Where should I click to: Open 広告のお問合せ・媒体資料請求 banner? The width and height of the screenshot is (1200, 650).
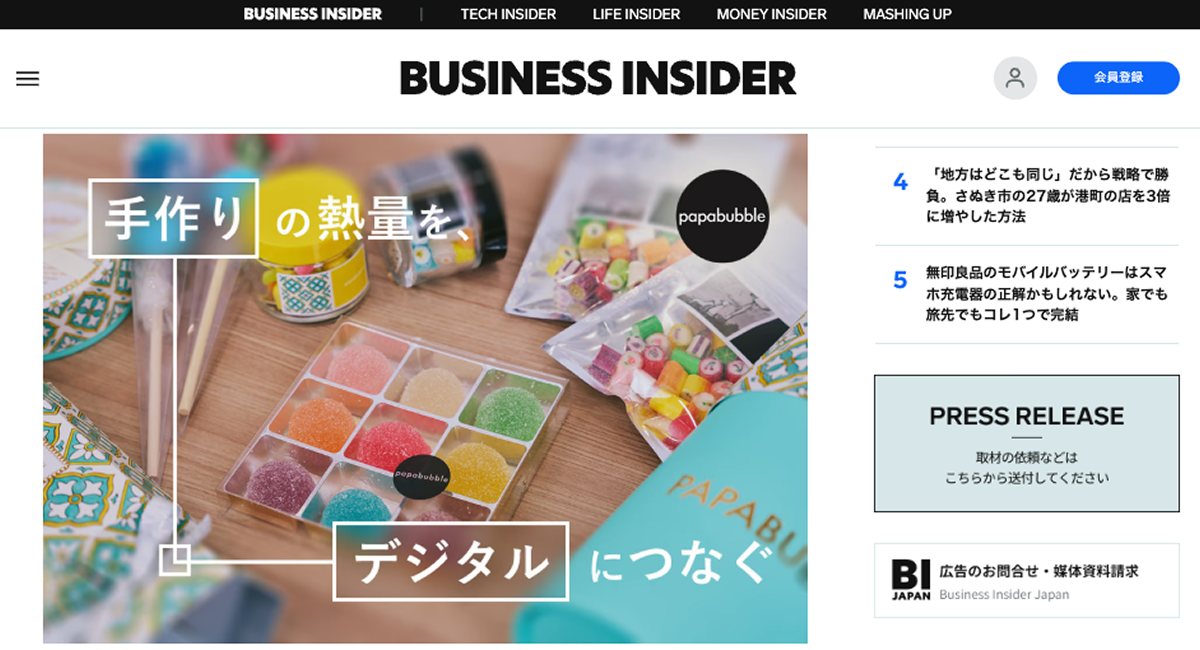1027,580
